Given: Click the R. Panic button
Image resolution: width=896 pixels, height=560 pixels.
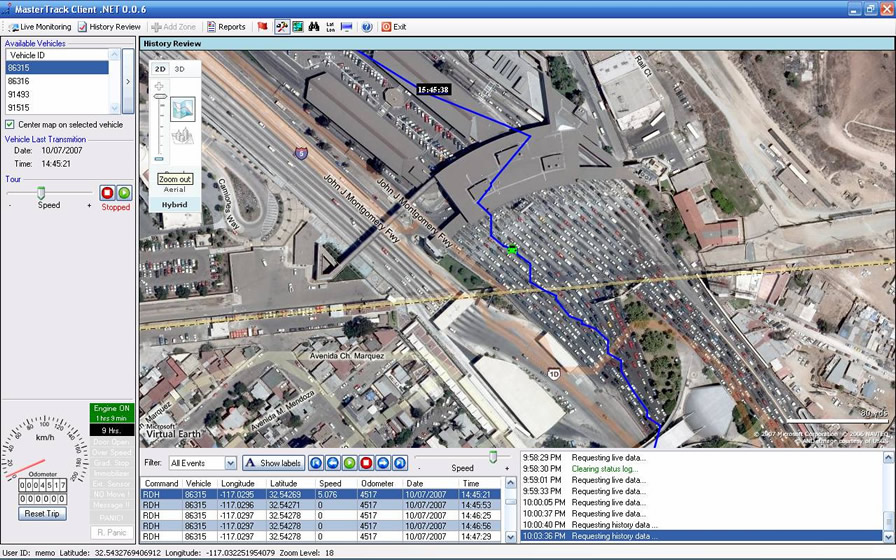Looking at the screenshot, I should [x=111, y=533].
